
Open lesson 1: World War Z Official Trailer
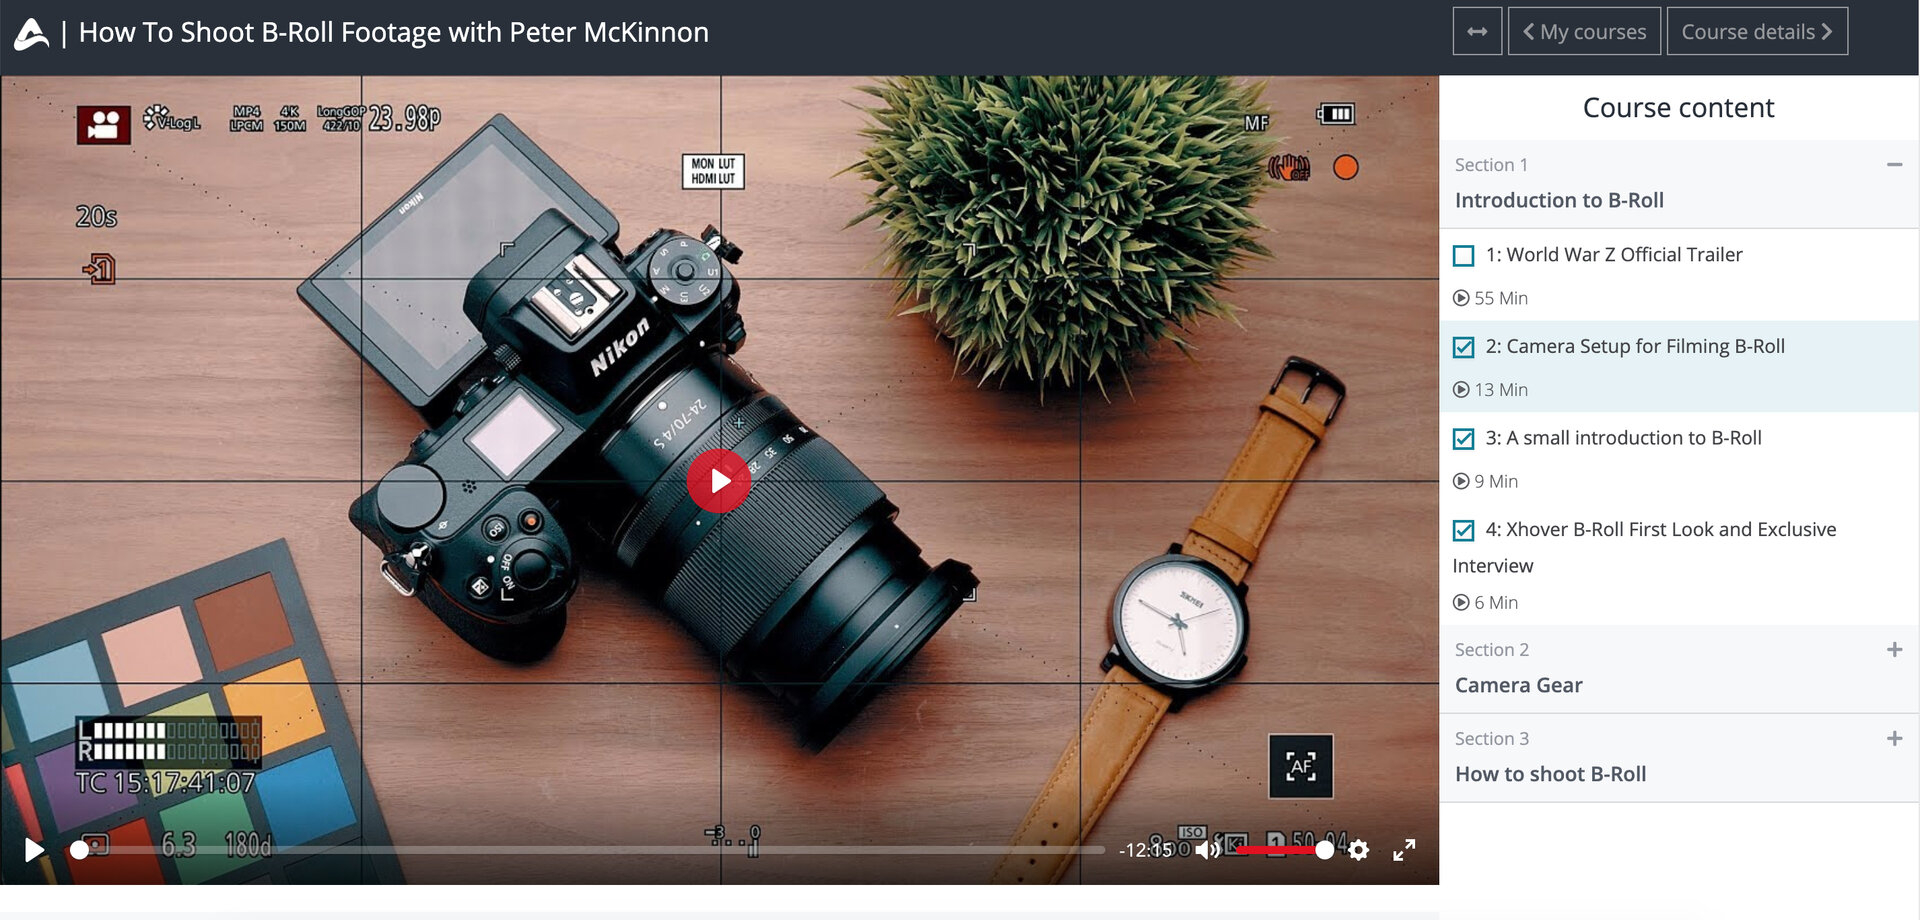(1613, 255)
